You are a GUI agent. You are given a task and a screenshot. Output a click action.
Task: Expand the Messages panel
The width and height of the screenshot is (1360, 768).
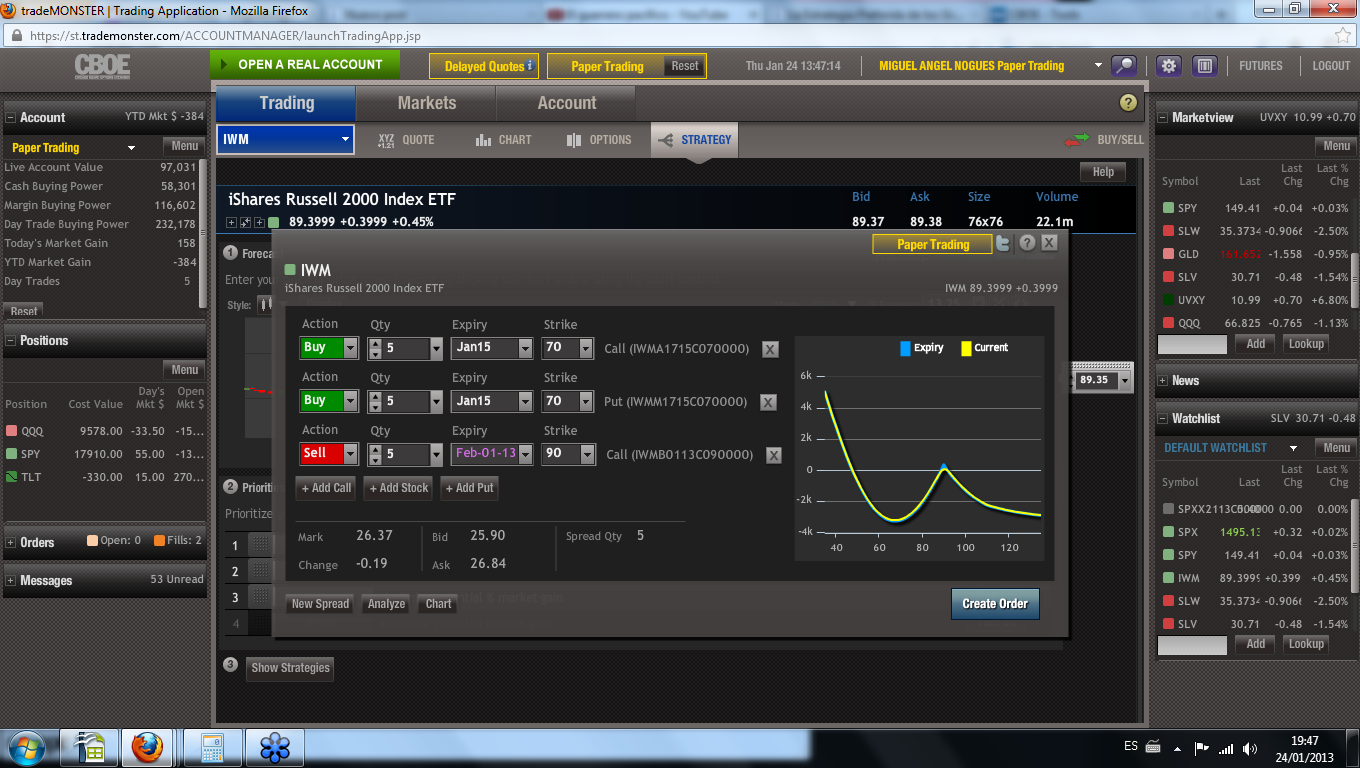point(11,581)
